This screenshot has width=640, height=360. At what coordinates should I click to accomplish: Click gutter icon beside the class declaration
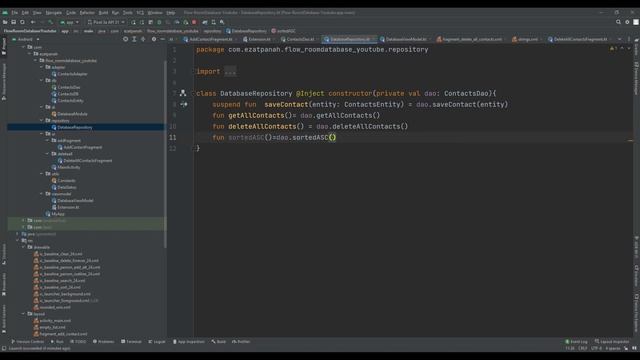(x=183, y=93)
